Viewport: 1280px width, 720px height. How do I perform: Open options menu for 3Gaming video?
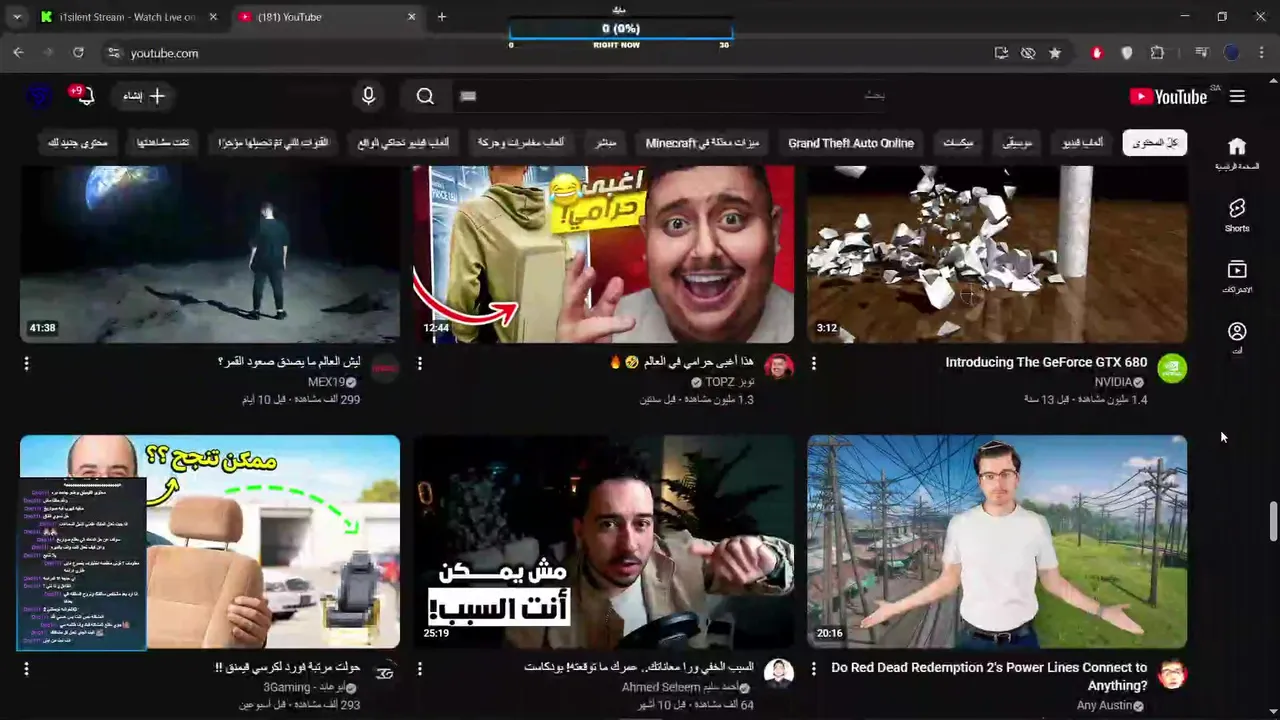[27, 668]
